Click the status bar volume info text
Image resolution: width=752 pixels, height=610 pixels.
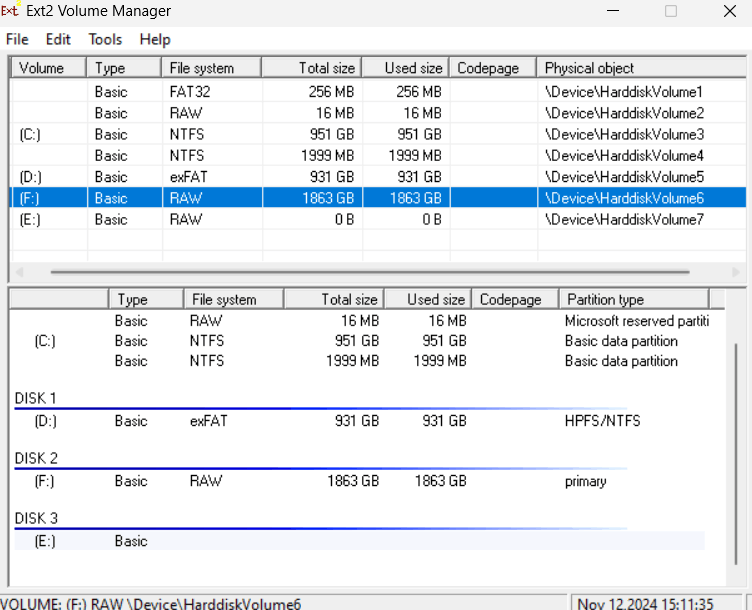[151, 603]
